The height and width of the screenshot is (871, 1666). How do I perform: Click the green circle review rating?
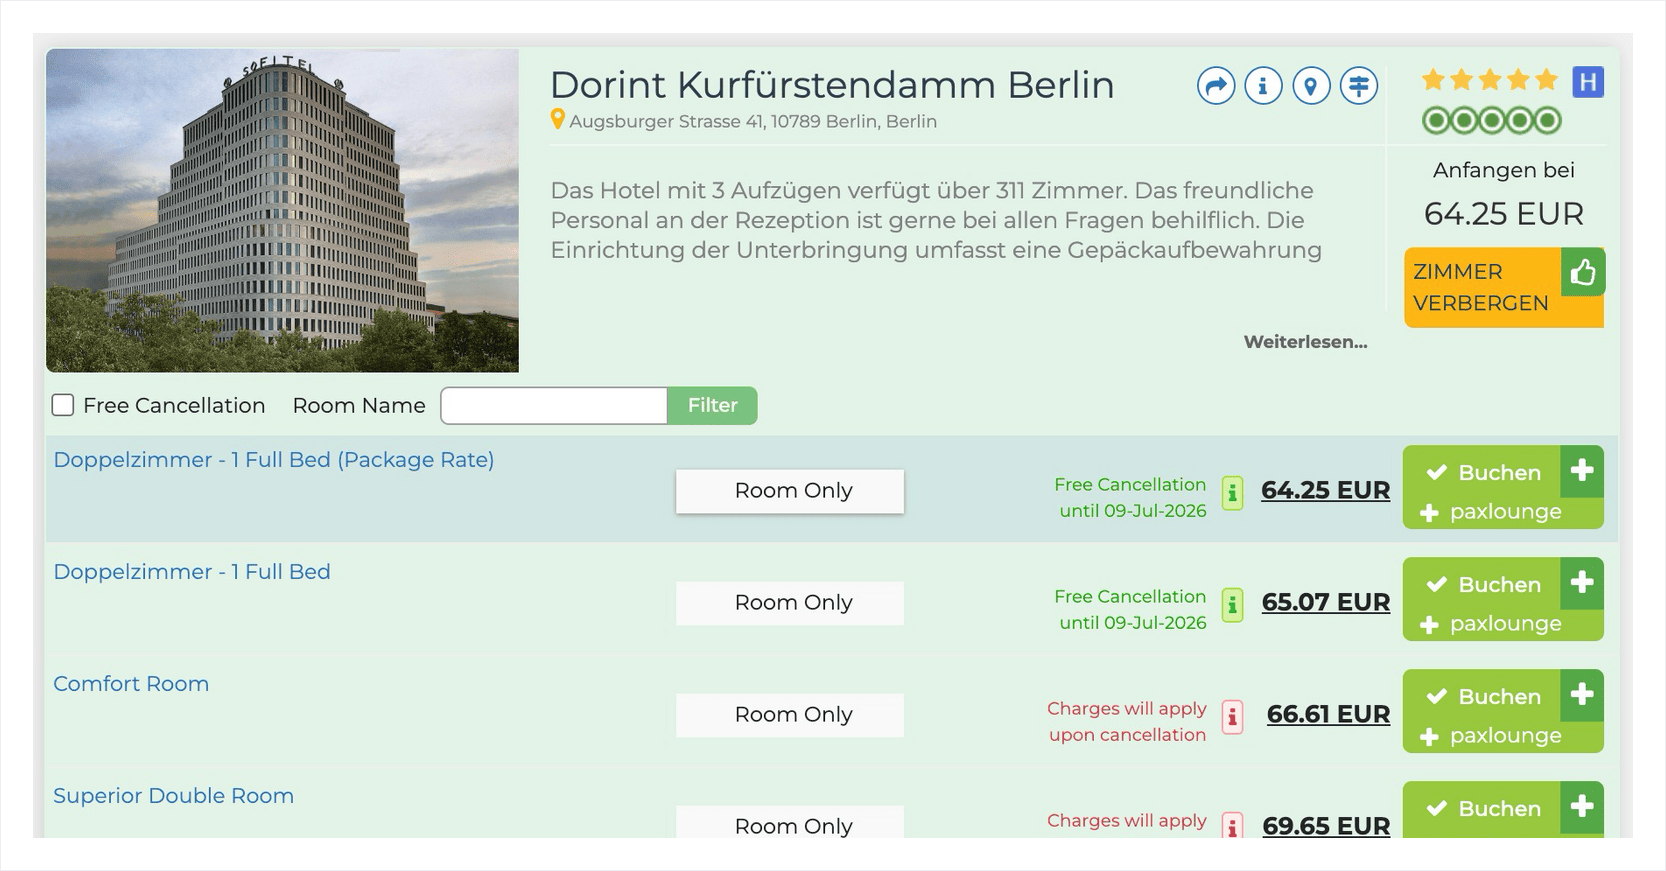(x=1492, y=121)
